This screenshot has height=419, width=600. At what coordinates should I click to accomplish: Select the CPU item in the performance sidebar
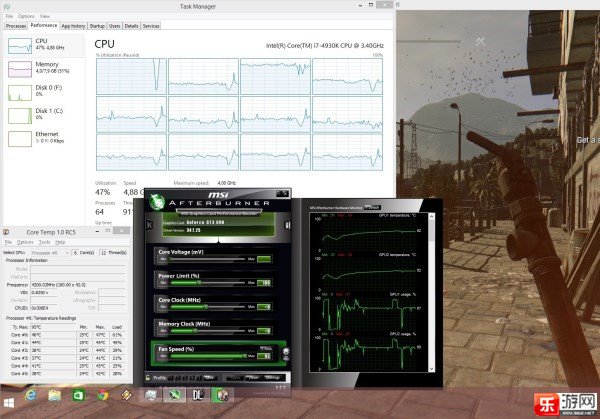click(x=44, y=46)
